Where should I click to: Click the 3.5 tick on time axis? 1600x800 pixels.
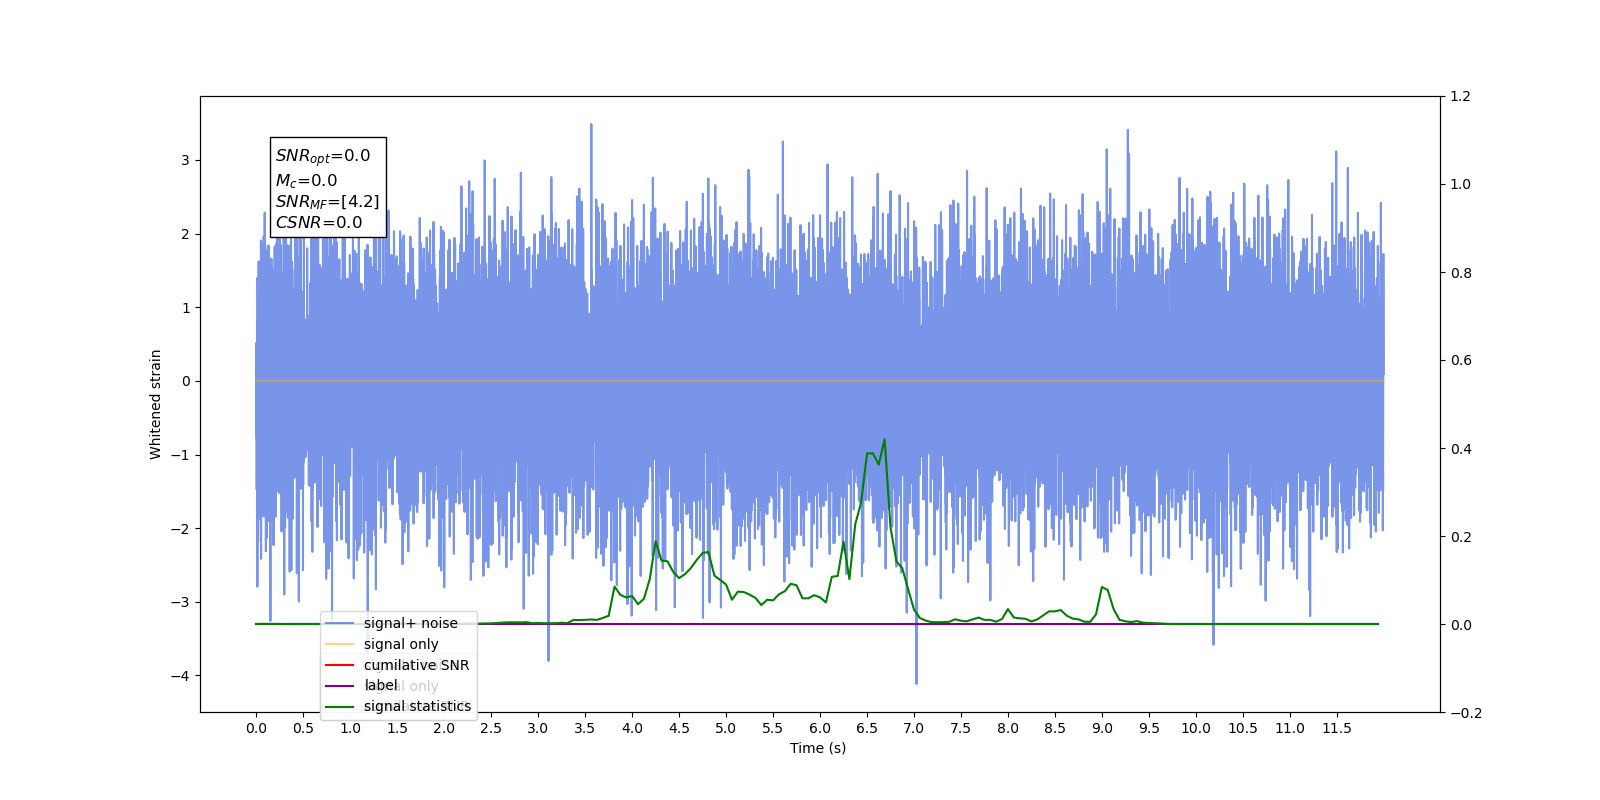click(585, 728)
